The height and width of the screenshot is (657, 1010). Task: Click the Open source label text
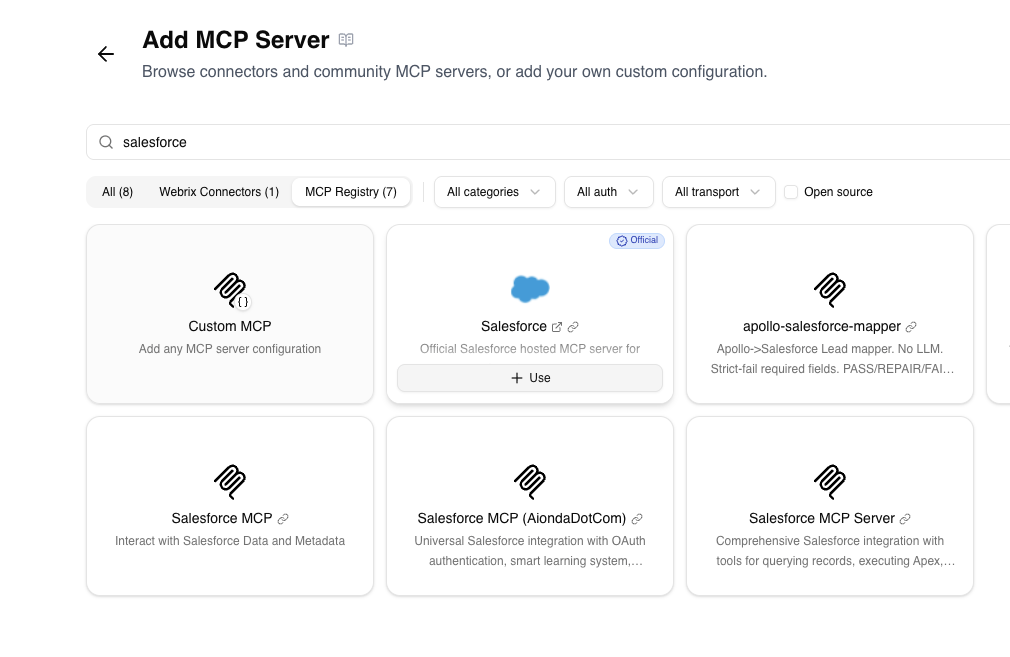(x=838, y=192)
